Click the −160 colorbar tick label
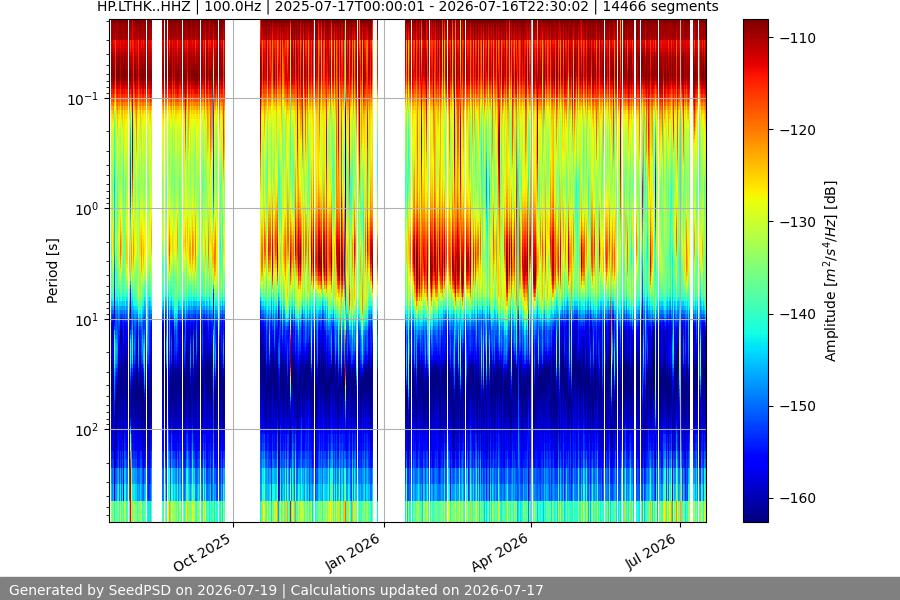The height and width of the screenshot is (600, 900). [x=798, y=498]
